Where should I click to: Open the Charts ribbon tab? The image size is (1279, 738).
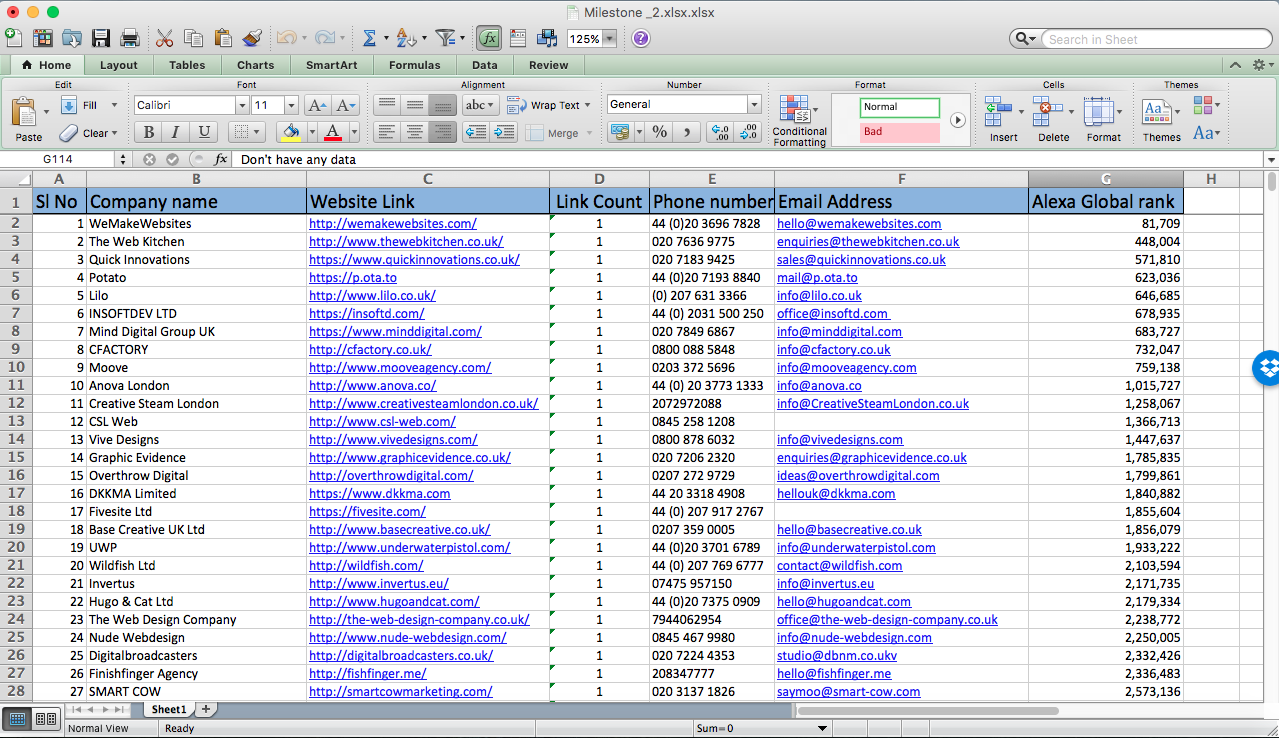pyautogui.click(x=255, y=65)
